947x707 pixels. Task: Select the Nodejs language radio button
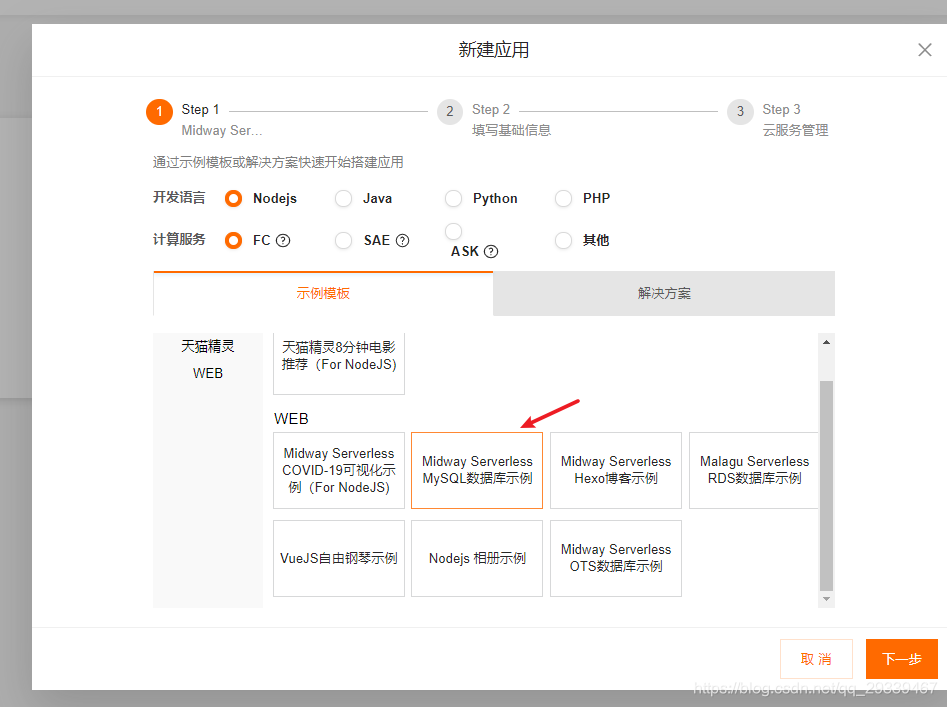click(x=234, y=199)
